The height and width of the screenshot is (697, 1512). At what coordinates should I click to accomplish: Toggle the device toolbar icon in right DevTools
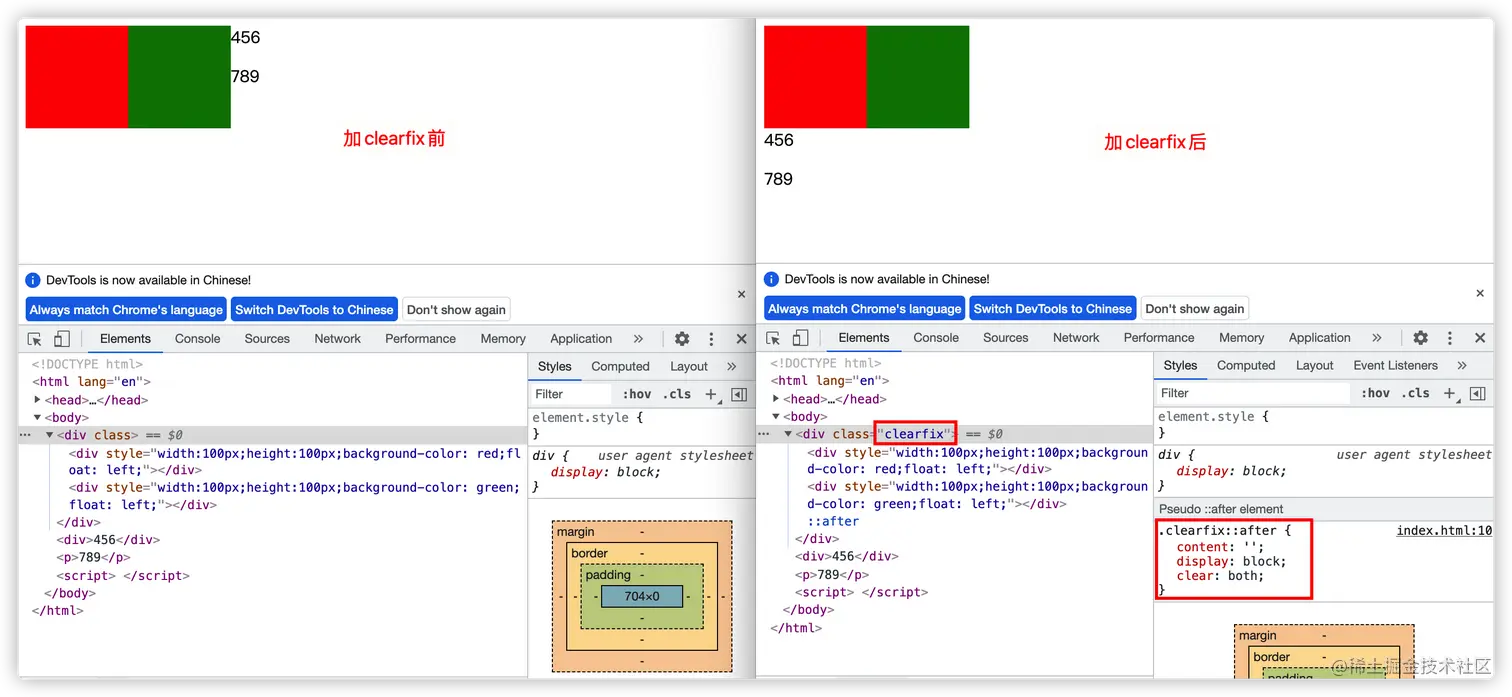pyautogui.click(x=800, y=338)
